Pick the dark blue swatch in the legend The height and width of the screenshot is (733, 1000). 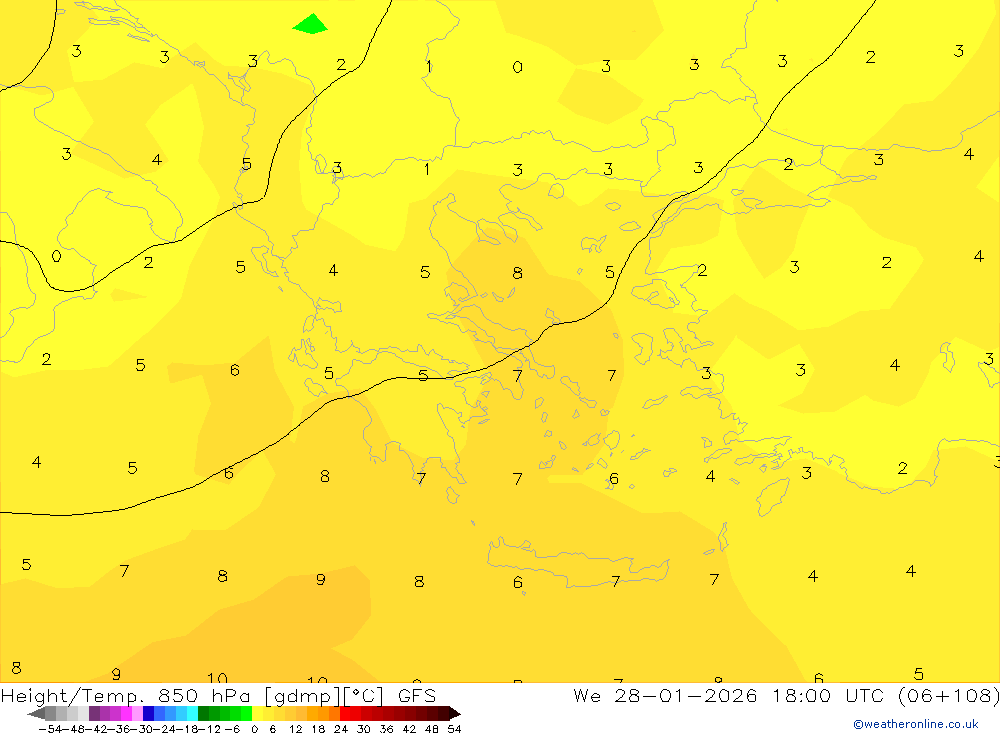tap(149, 714)
